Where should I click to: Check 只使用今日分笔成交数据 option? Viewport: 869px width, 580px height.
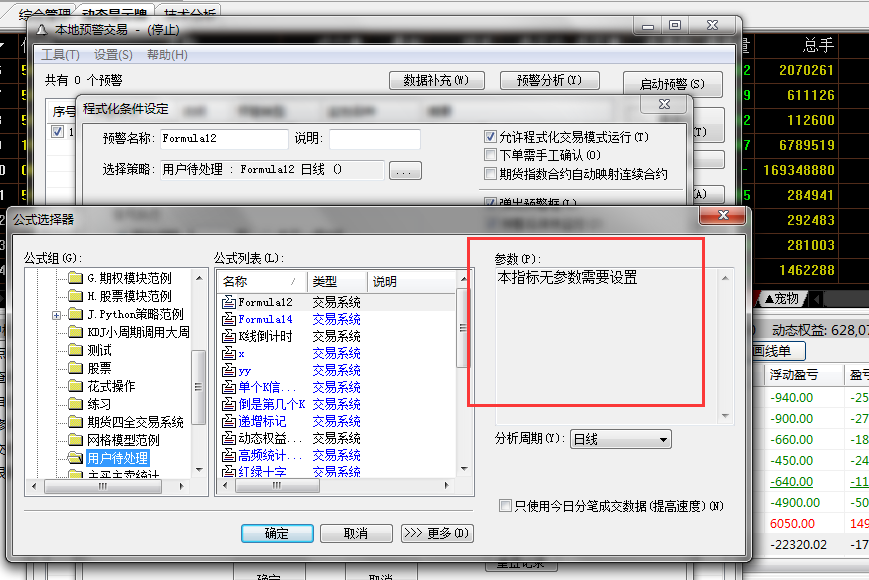[505, 505]
